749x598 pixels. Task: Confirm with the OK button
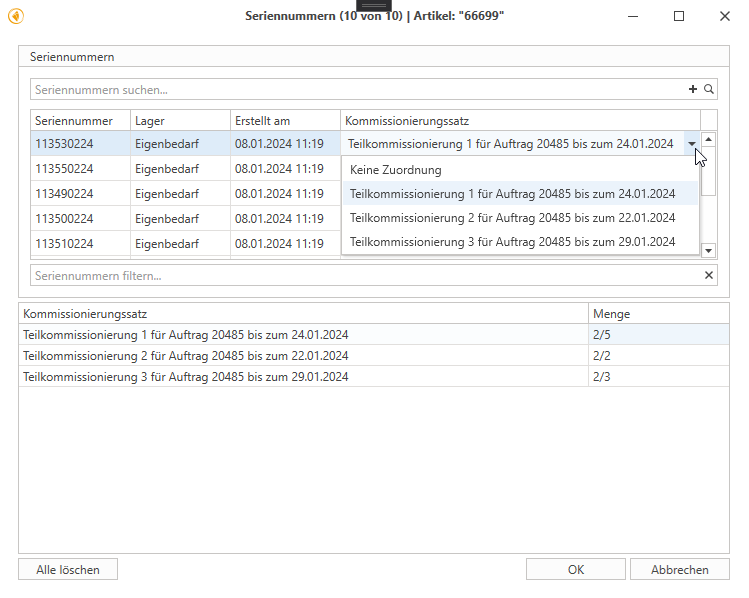tap(575, 569)
